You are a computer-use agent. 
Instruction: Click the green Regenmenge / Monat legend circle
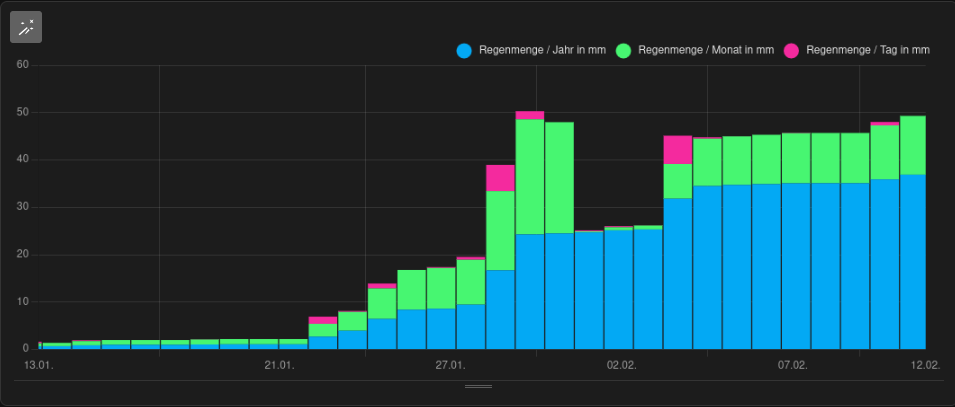pos(624,50)
